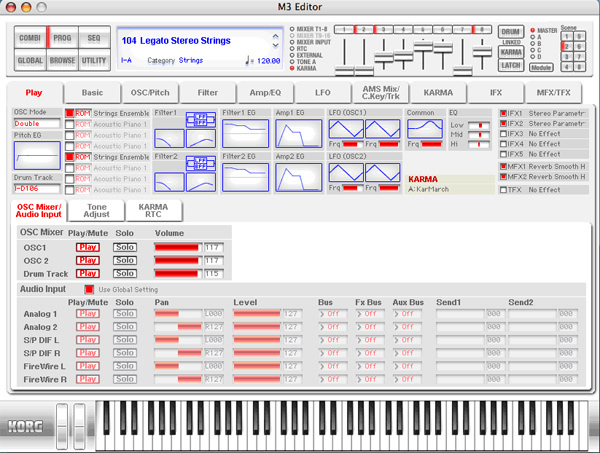Adjust the Analog 1 Level slider
The width and height of the screenshot is (600, 453).
[x=257, y=314]
